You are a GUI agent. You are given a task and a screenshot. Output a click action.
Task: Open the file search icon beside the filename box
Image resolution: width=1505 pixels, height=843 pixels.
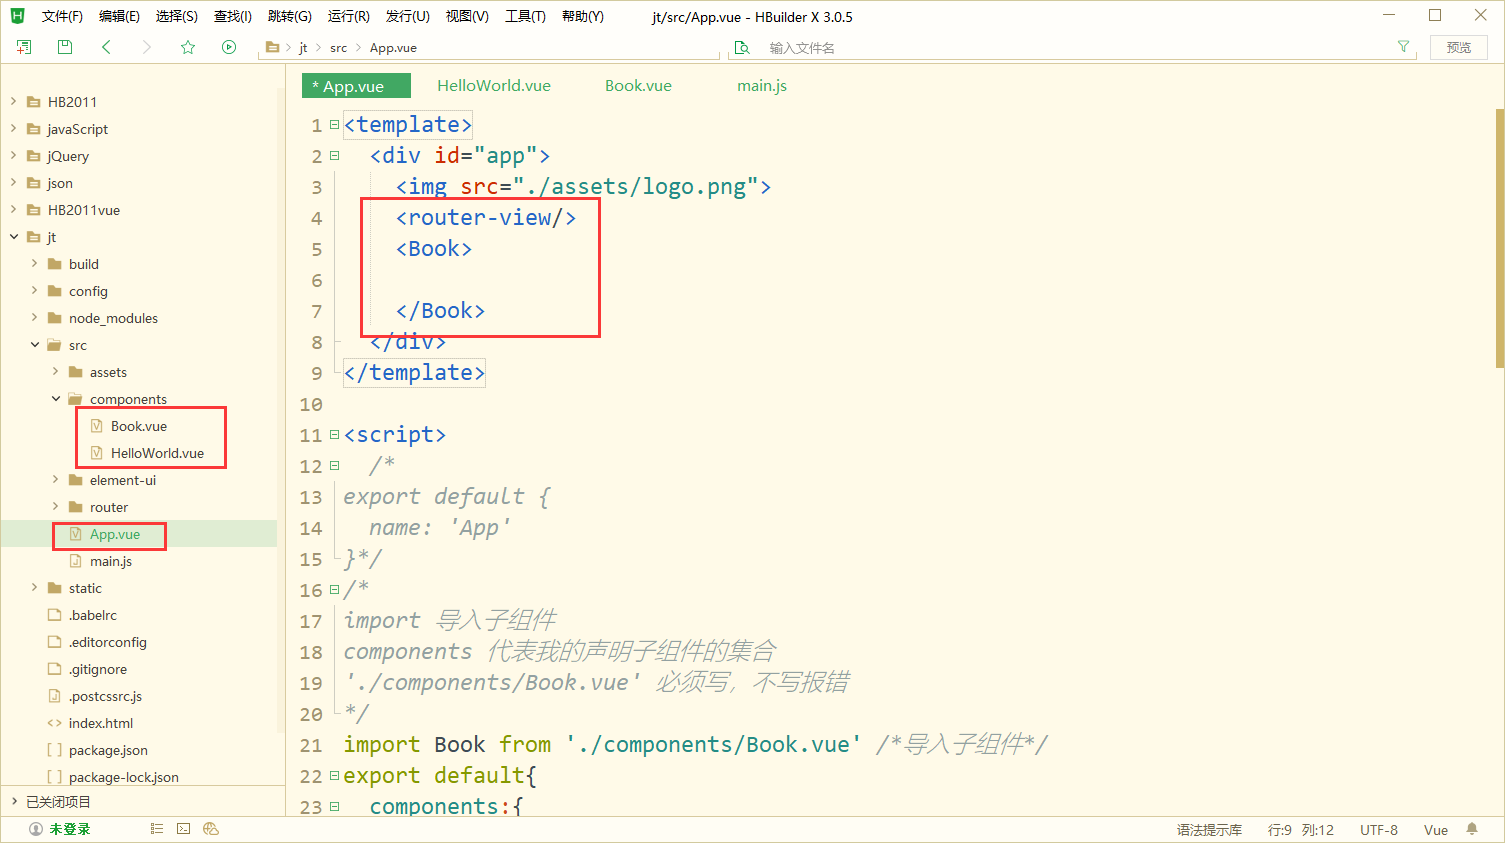[x=742, y=46]
